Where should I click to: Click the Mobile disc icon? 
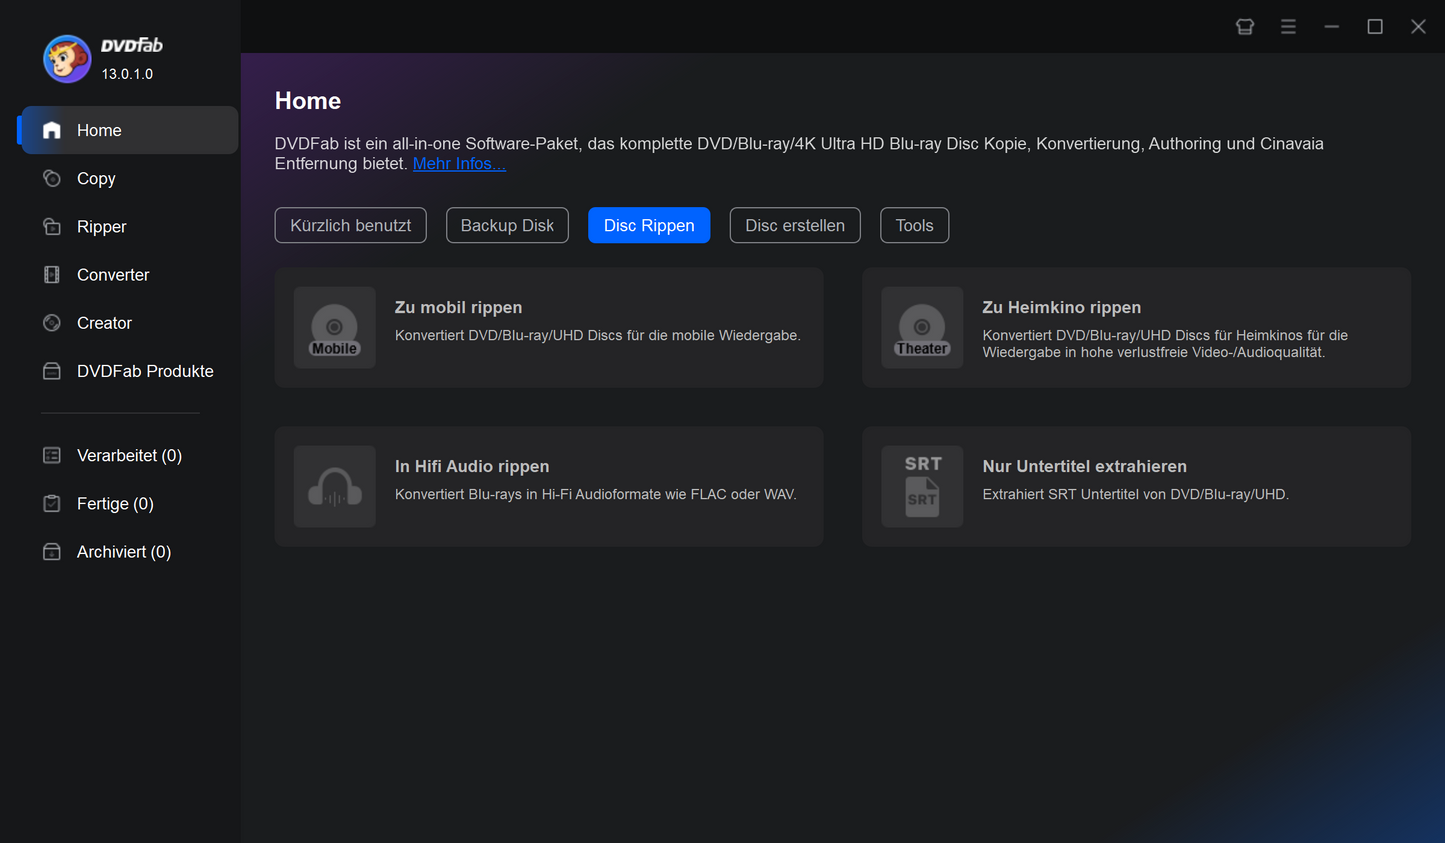click(334, 328)
